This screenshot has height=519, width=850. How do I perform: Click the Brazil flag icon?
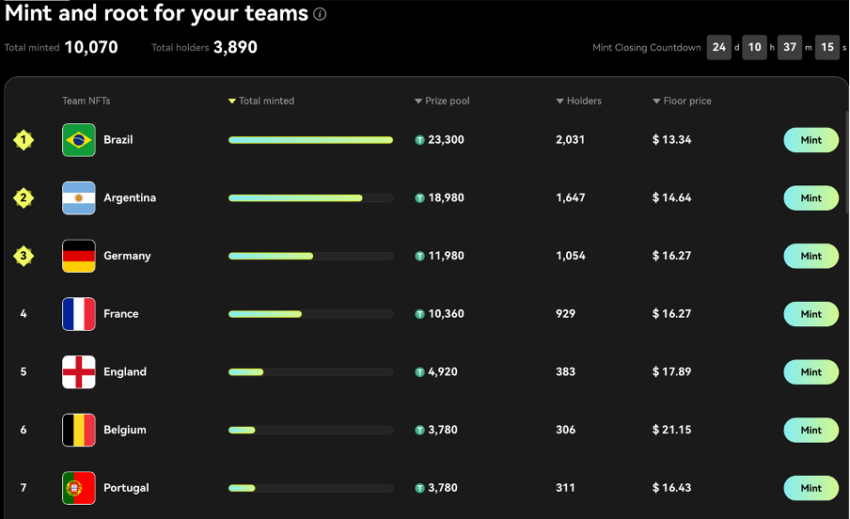[x=79, y=140]
